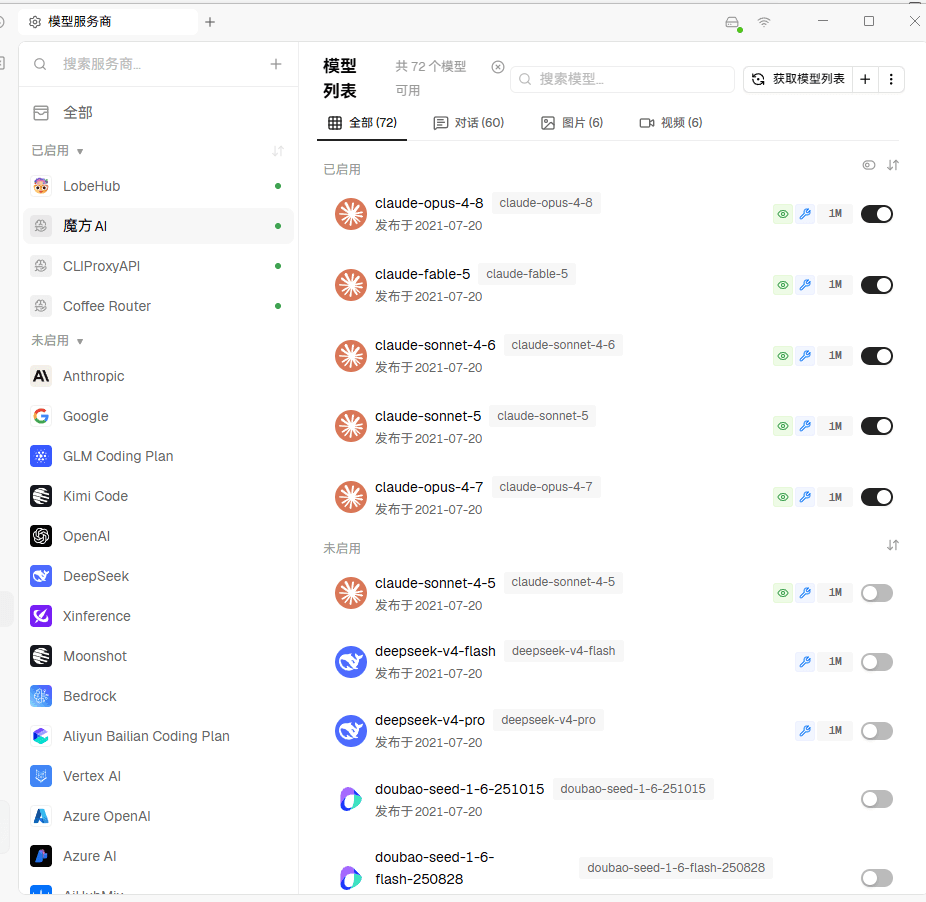The image size is (926, 902).
Task: Enable deepseek-v4-flash toggle
Action: (877, 662)
